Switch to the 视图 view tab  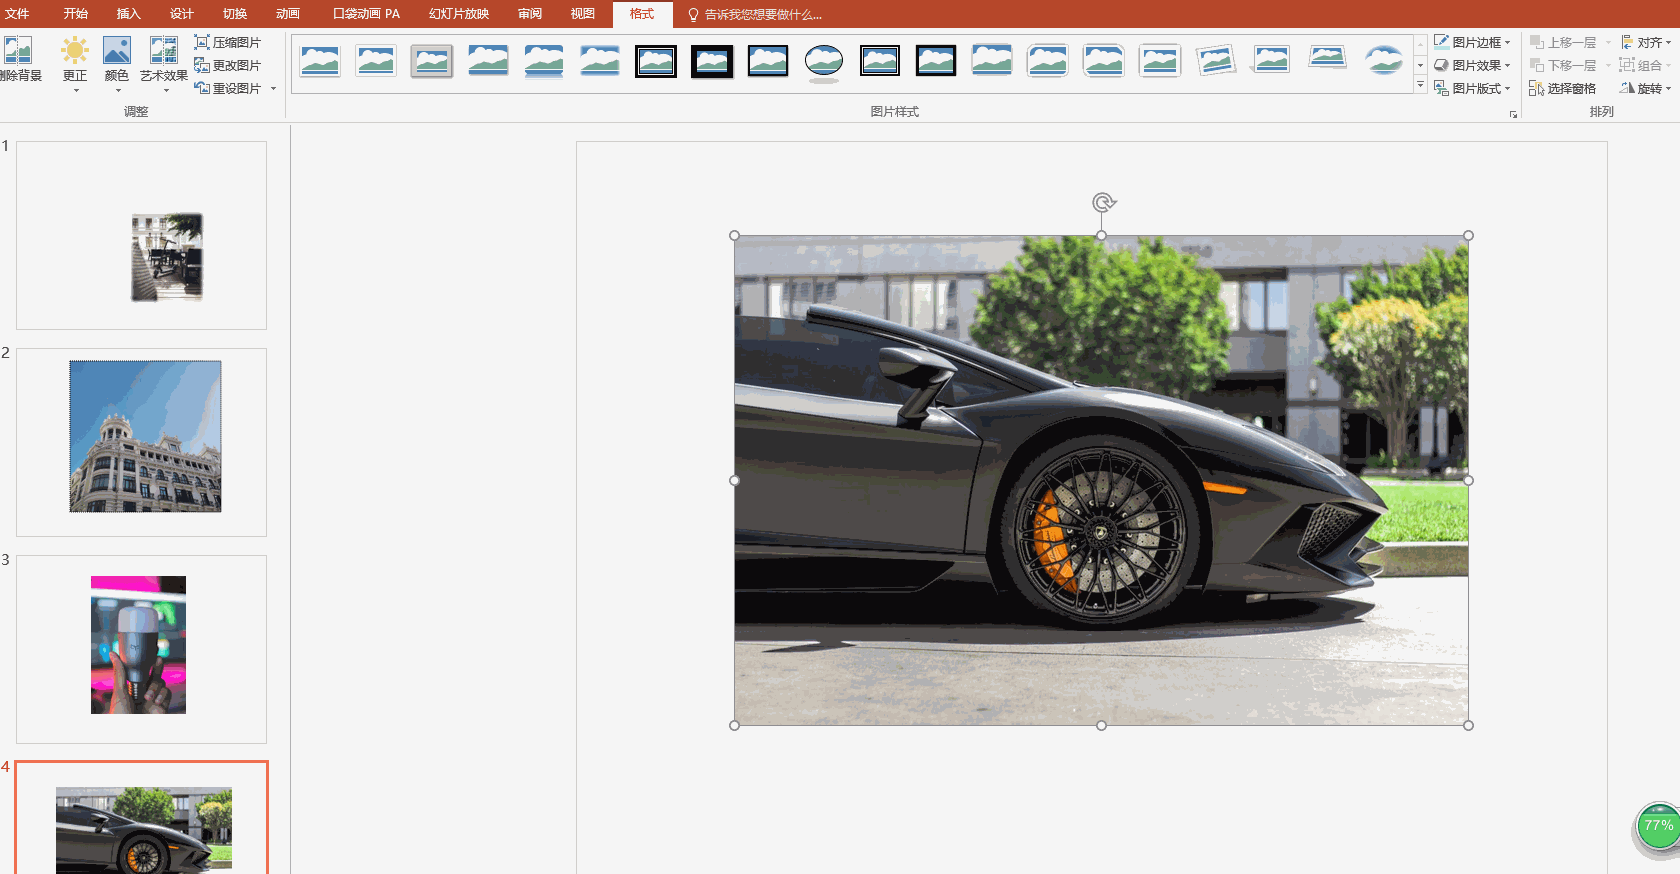coord(583,14)
